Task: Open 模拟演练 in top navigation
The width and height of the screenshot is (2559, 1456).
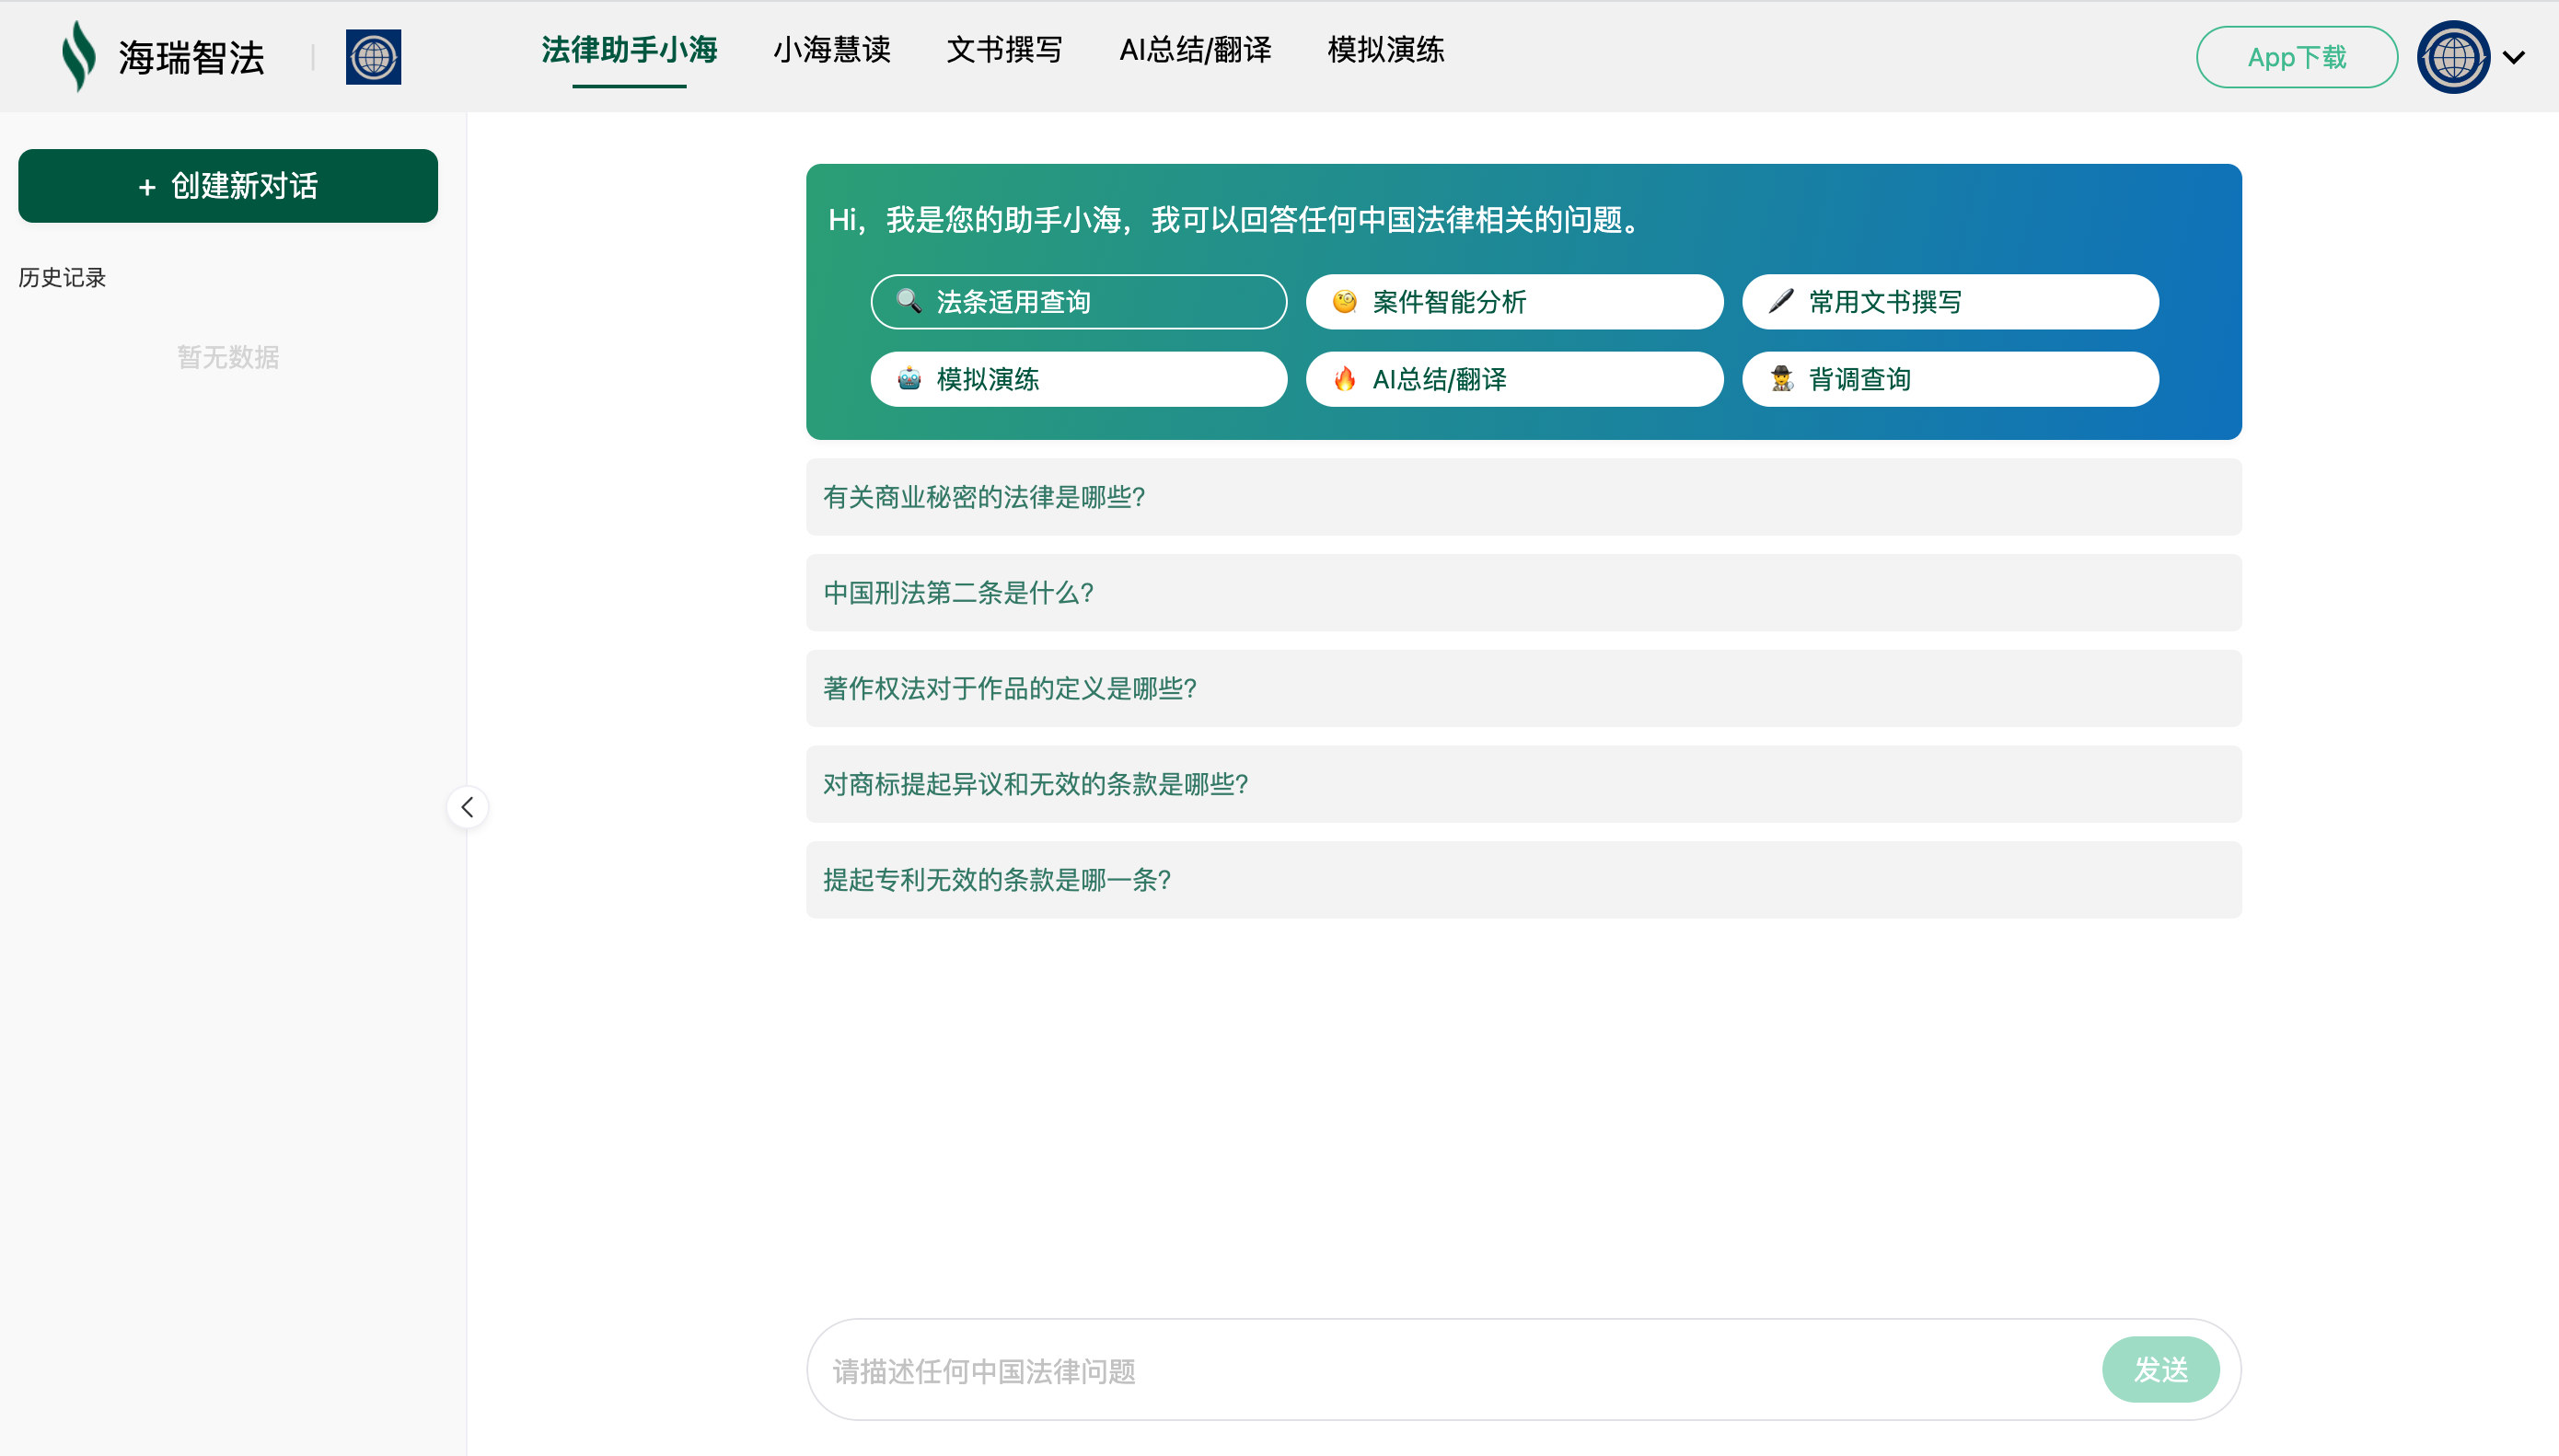Action: (x=1385, y=50)
